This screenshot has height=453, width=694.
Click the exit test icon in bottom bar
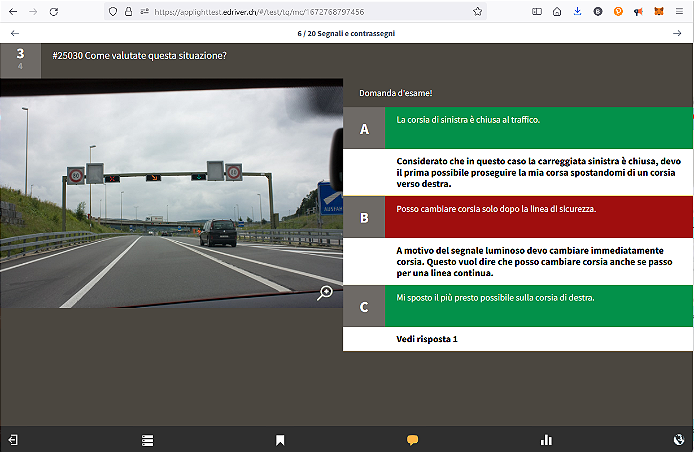click(x=13, y=440)
